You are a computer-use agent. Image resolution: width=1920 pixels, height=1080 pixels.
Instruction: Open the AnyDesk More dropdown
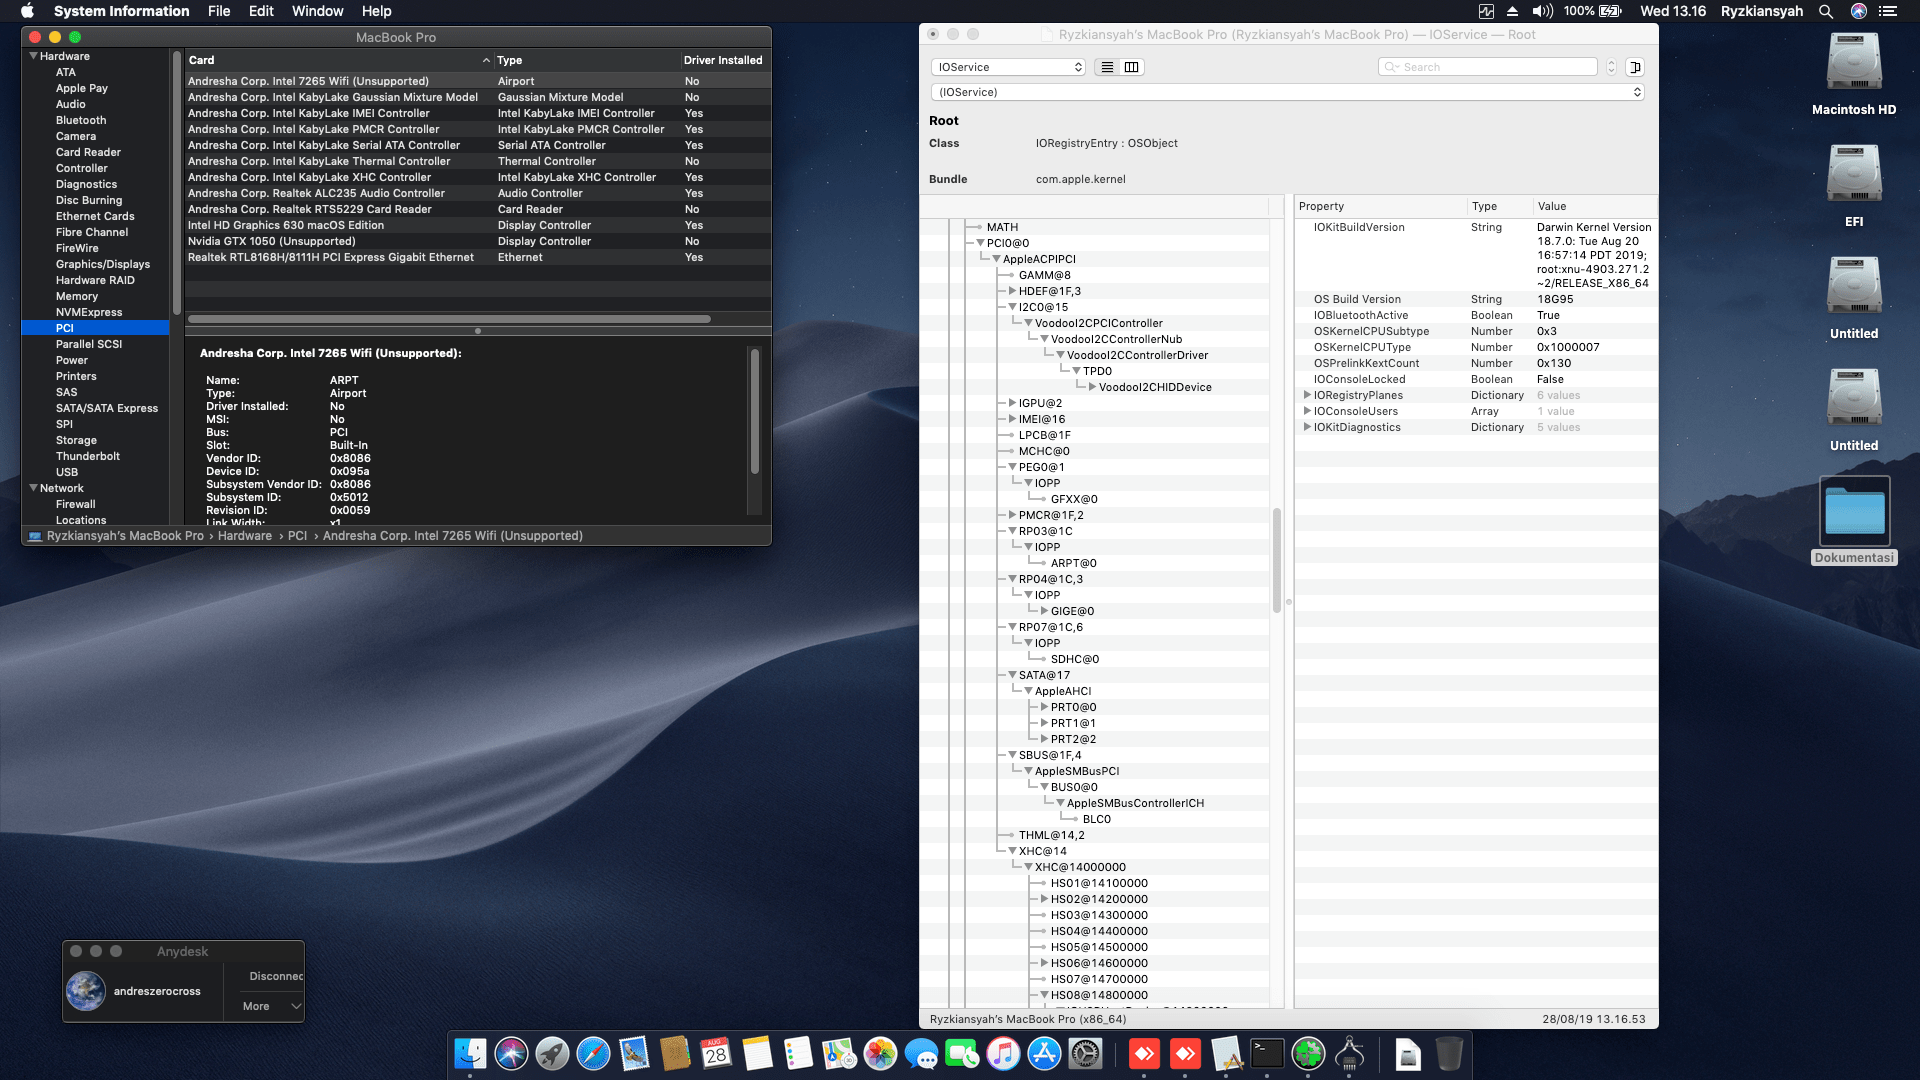271,1006
